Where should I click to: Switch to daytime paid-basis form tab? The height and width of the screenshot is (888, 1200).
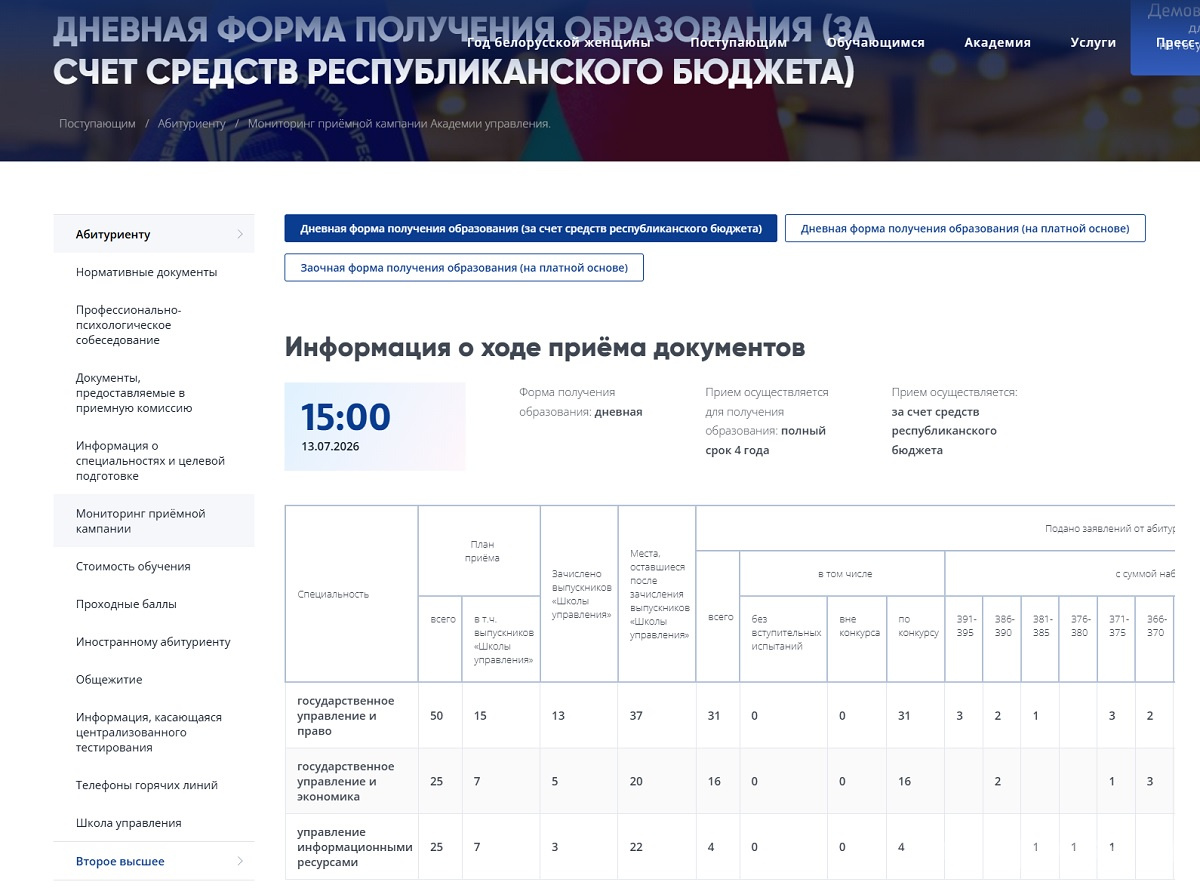(x=965, y=228)
